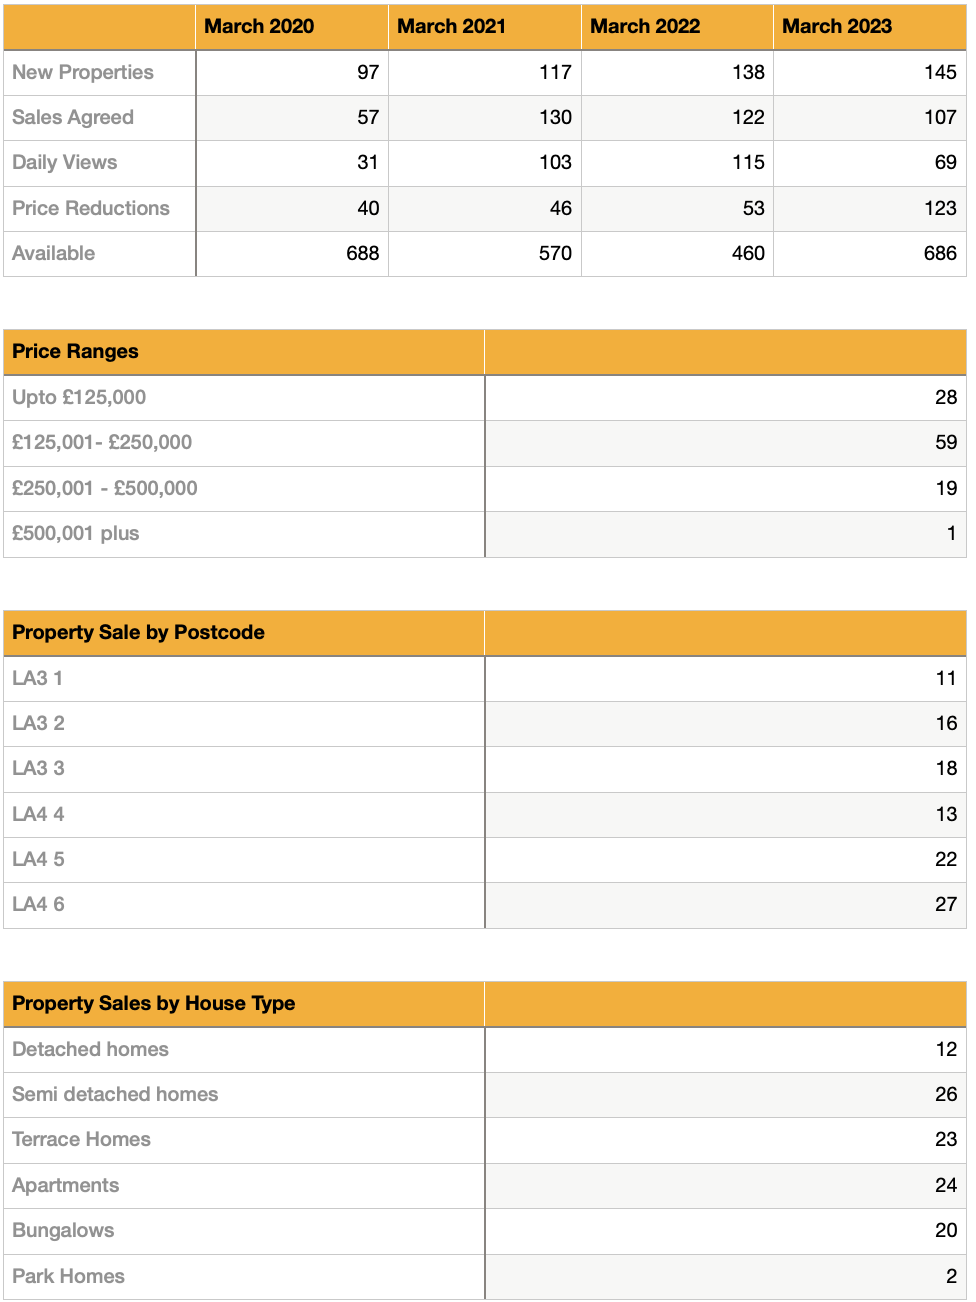Select the Available value 688
Image resolution: width=976 pixels, height=1302 pixels.
tap(362, 253)
